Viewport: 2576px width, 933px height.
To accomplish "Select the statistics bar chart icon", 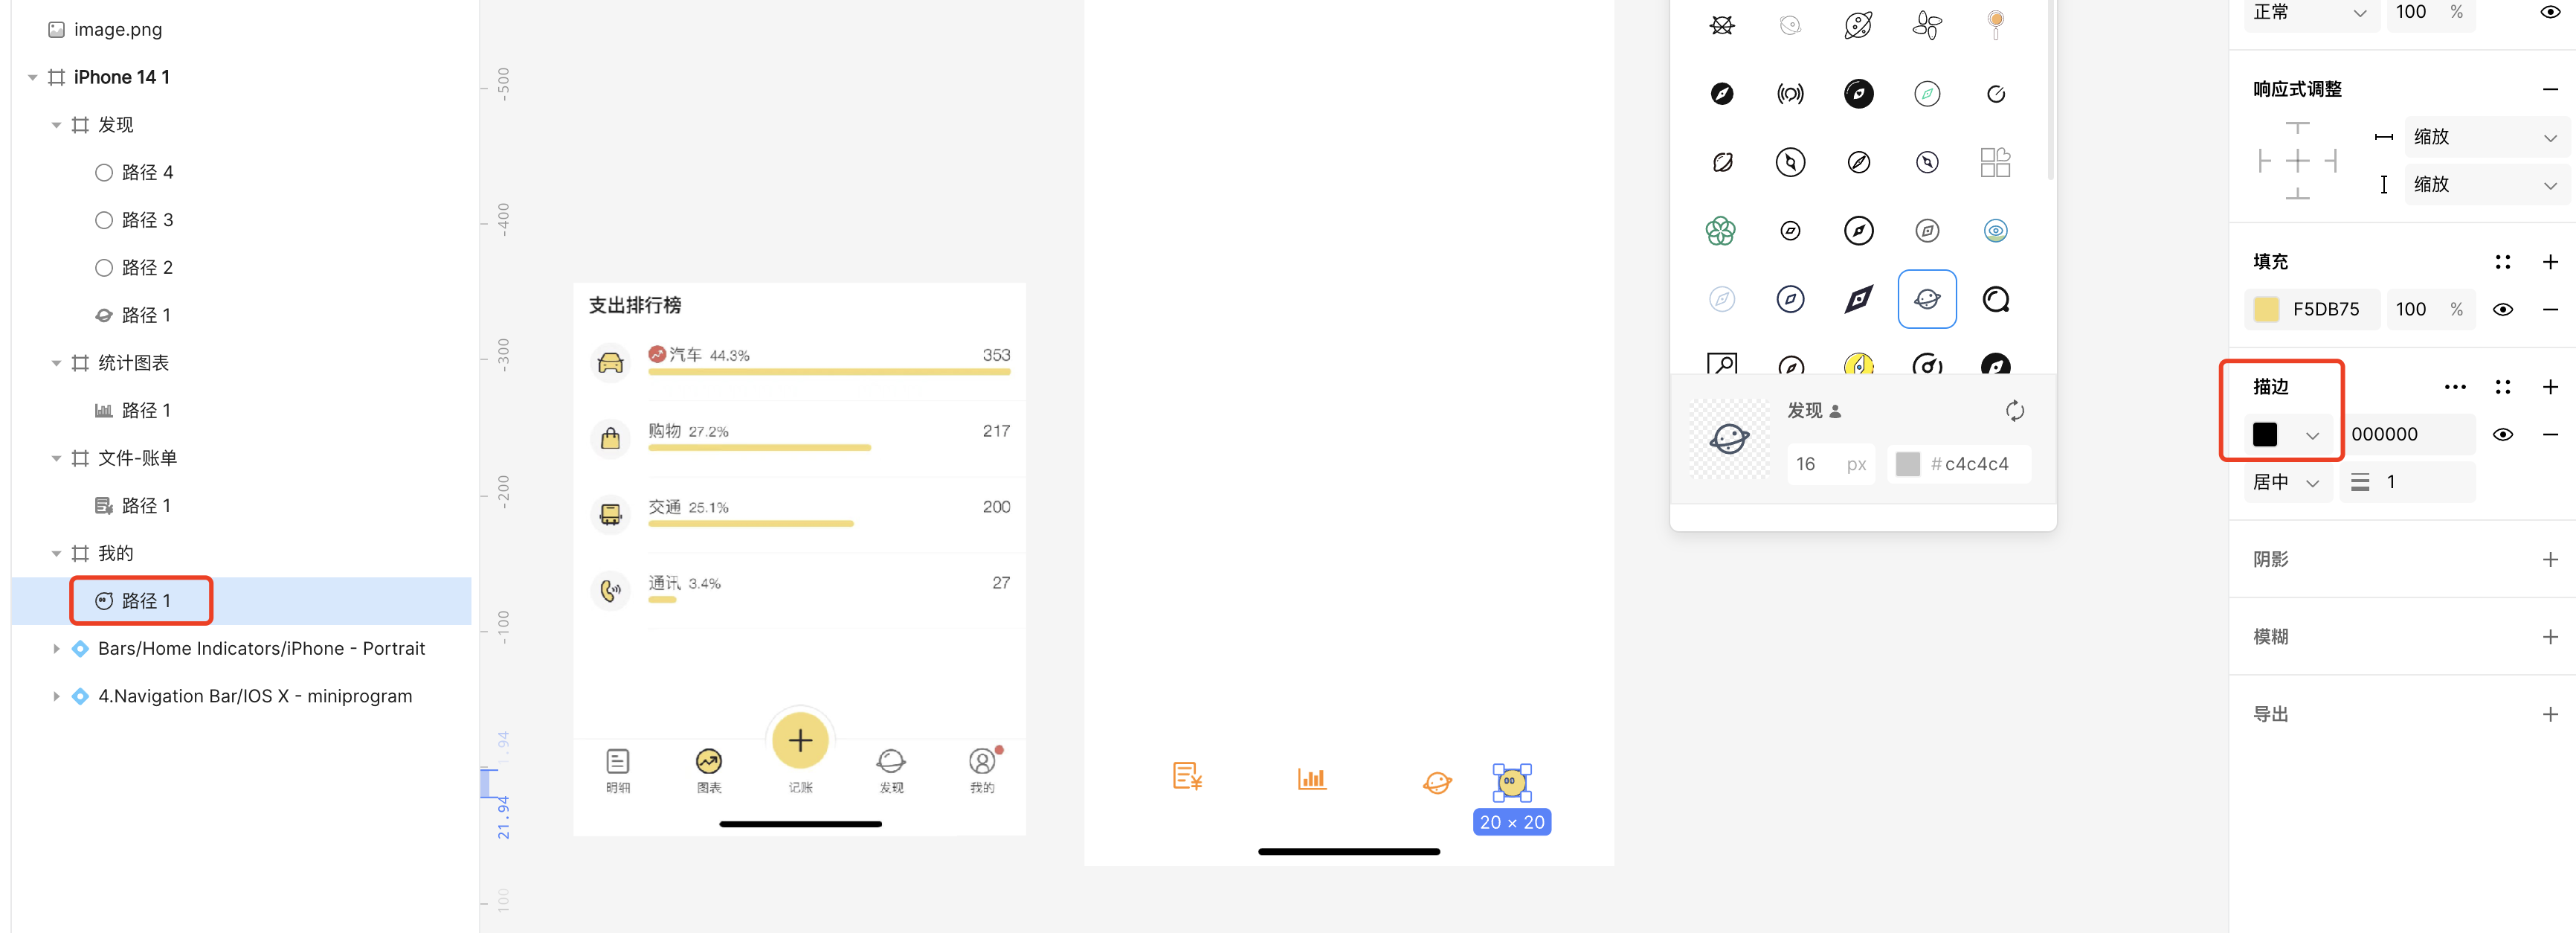I will coord(1314,778).
